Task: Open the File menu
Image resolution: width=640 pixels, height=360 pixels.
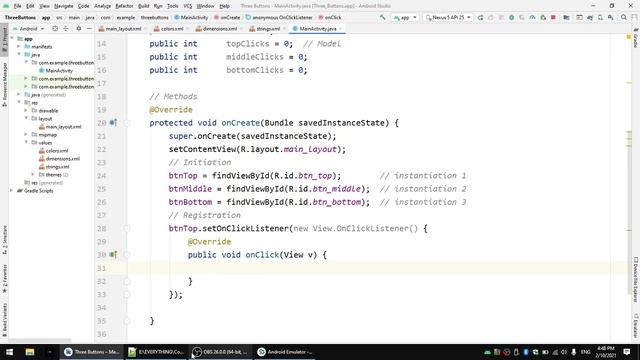Action: [x=17, y=6]
